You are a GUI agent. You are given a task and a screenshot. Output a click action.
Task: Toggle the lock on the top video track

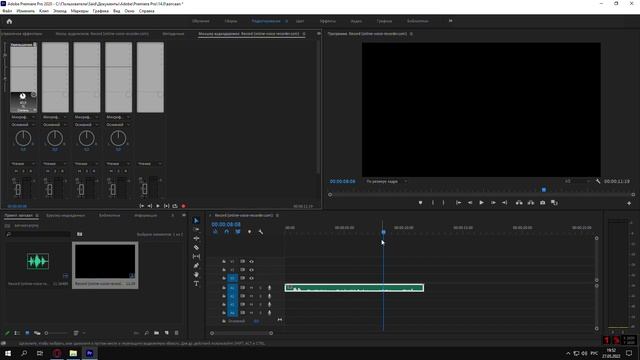click(224, 261)
